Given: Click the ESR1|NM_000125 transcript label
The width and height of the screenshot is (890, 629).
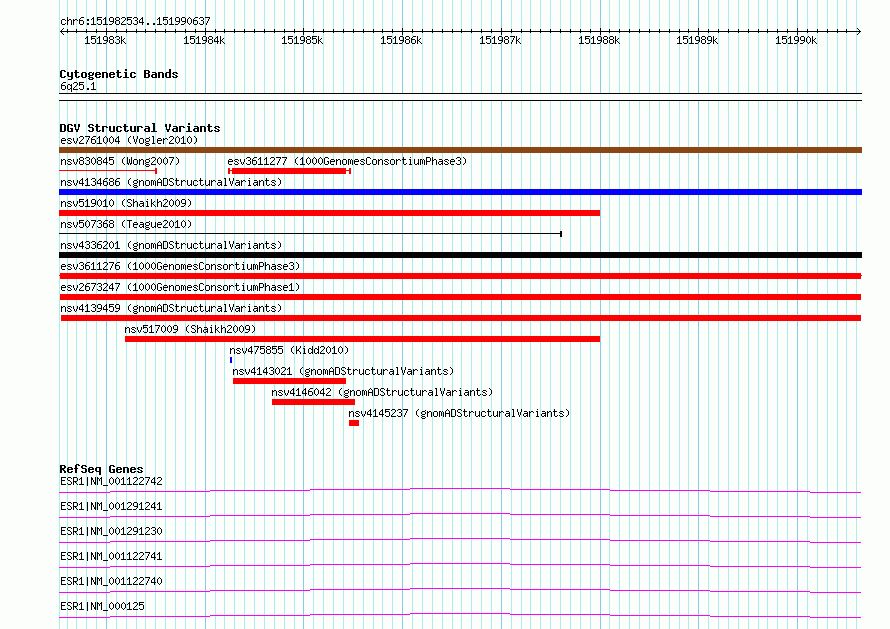Looking at the screenshot, I should [x=102, y=606].
